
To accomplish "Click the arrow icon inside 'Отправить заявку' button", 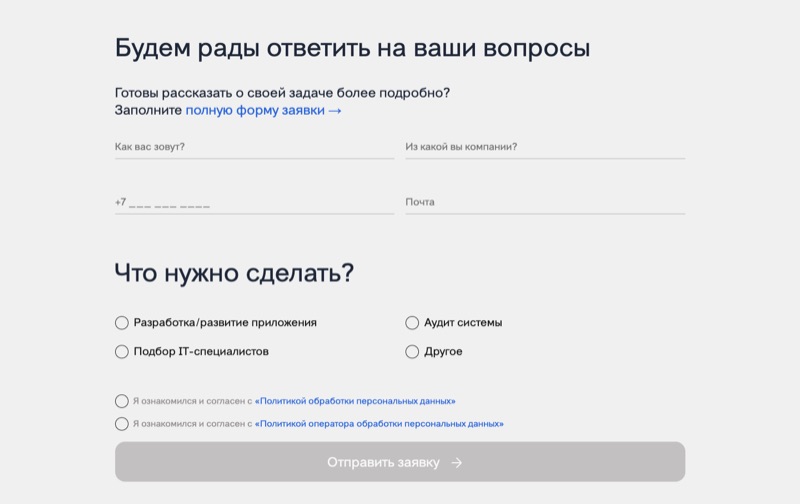I will (457, 463).
